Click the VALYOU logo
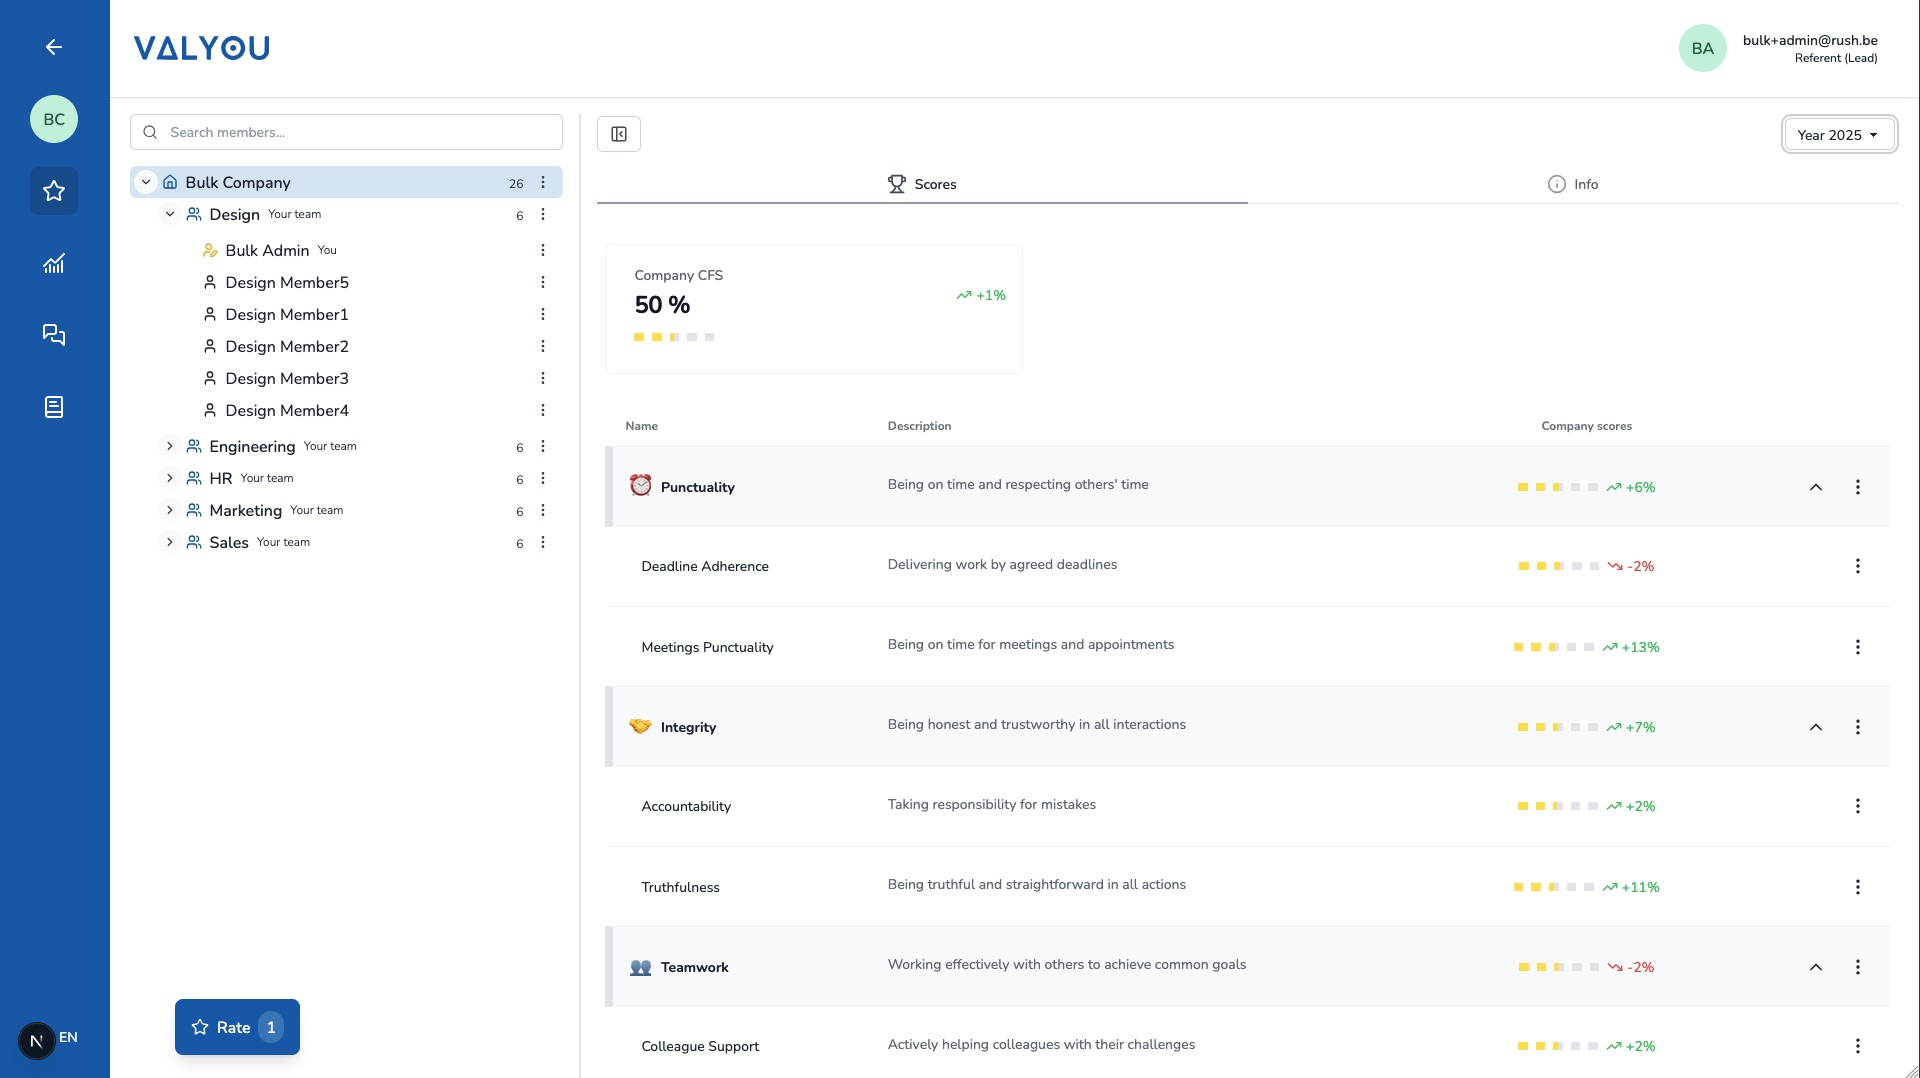1920x1078 pixels. (202, 48)
